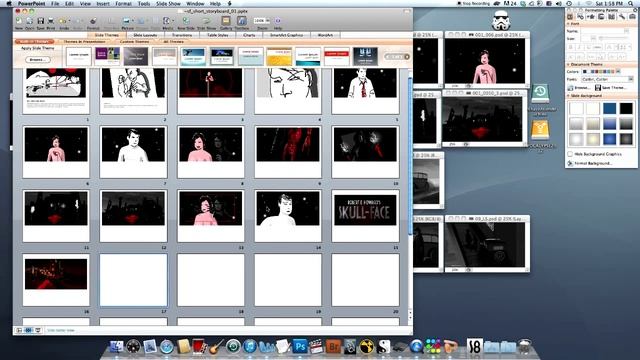The height and width of the screenshot is (360, 640).
Task: Select slide 16 with red city scene
Action: coord(56,280)
